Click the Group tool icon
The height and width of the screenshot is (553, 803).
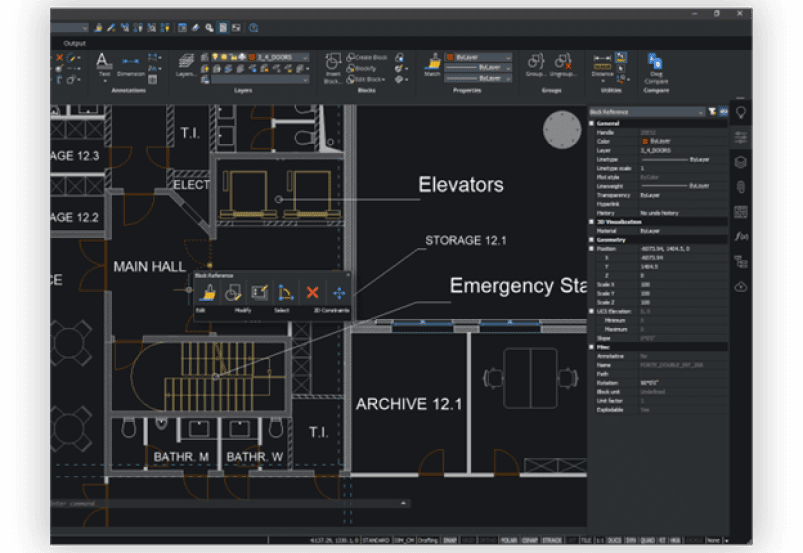coord(535,63)
